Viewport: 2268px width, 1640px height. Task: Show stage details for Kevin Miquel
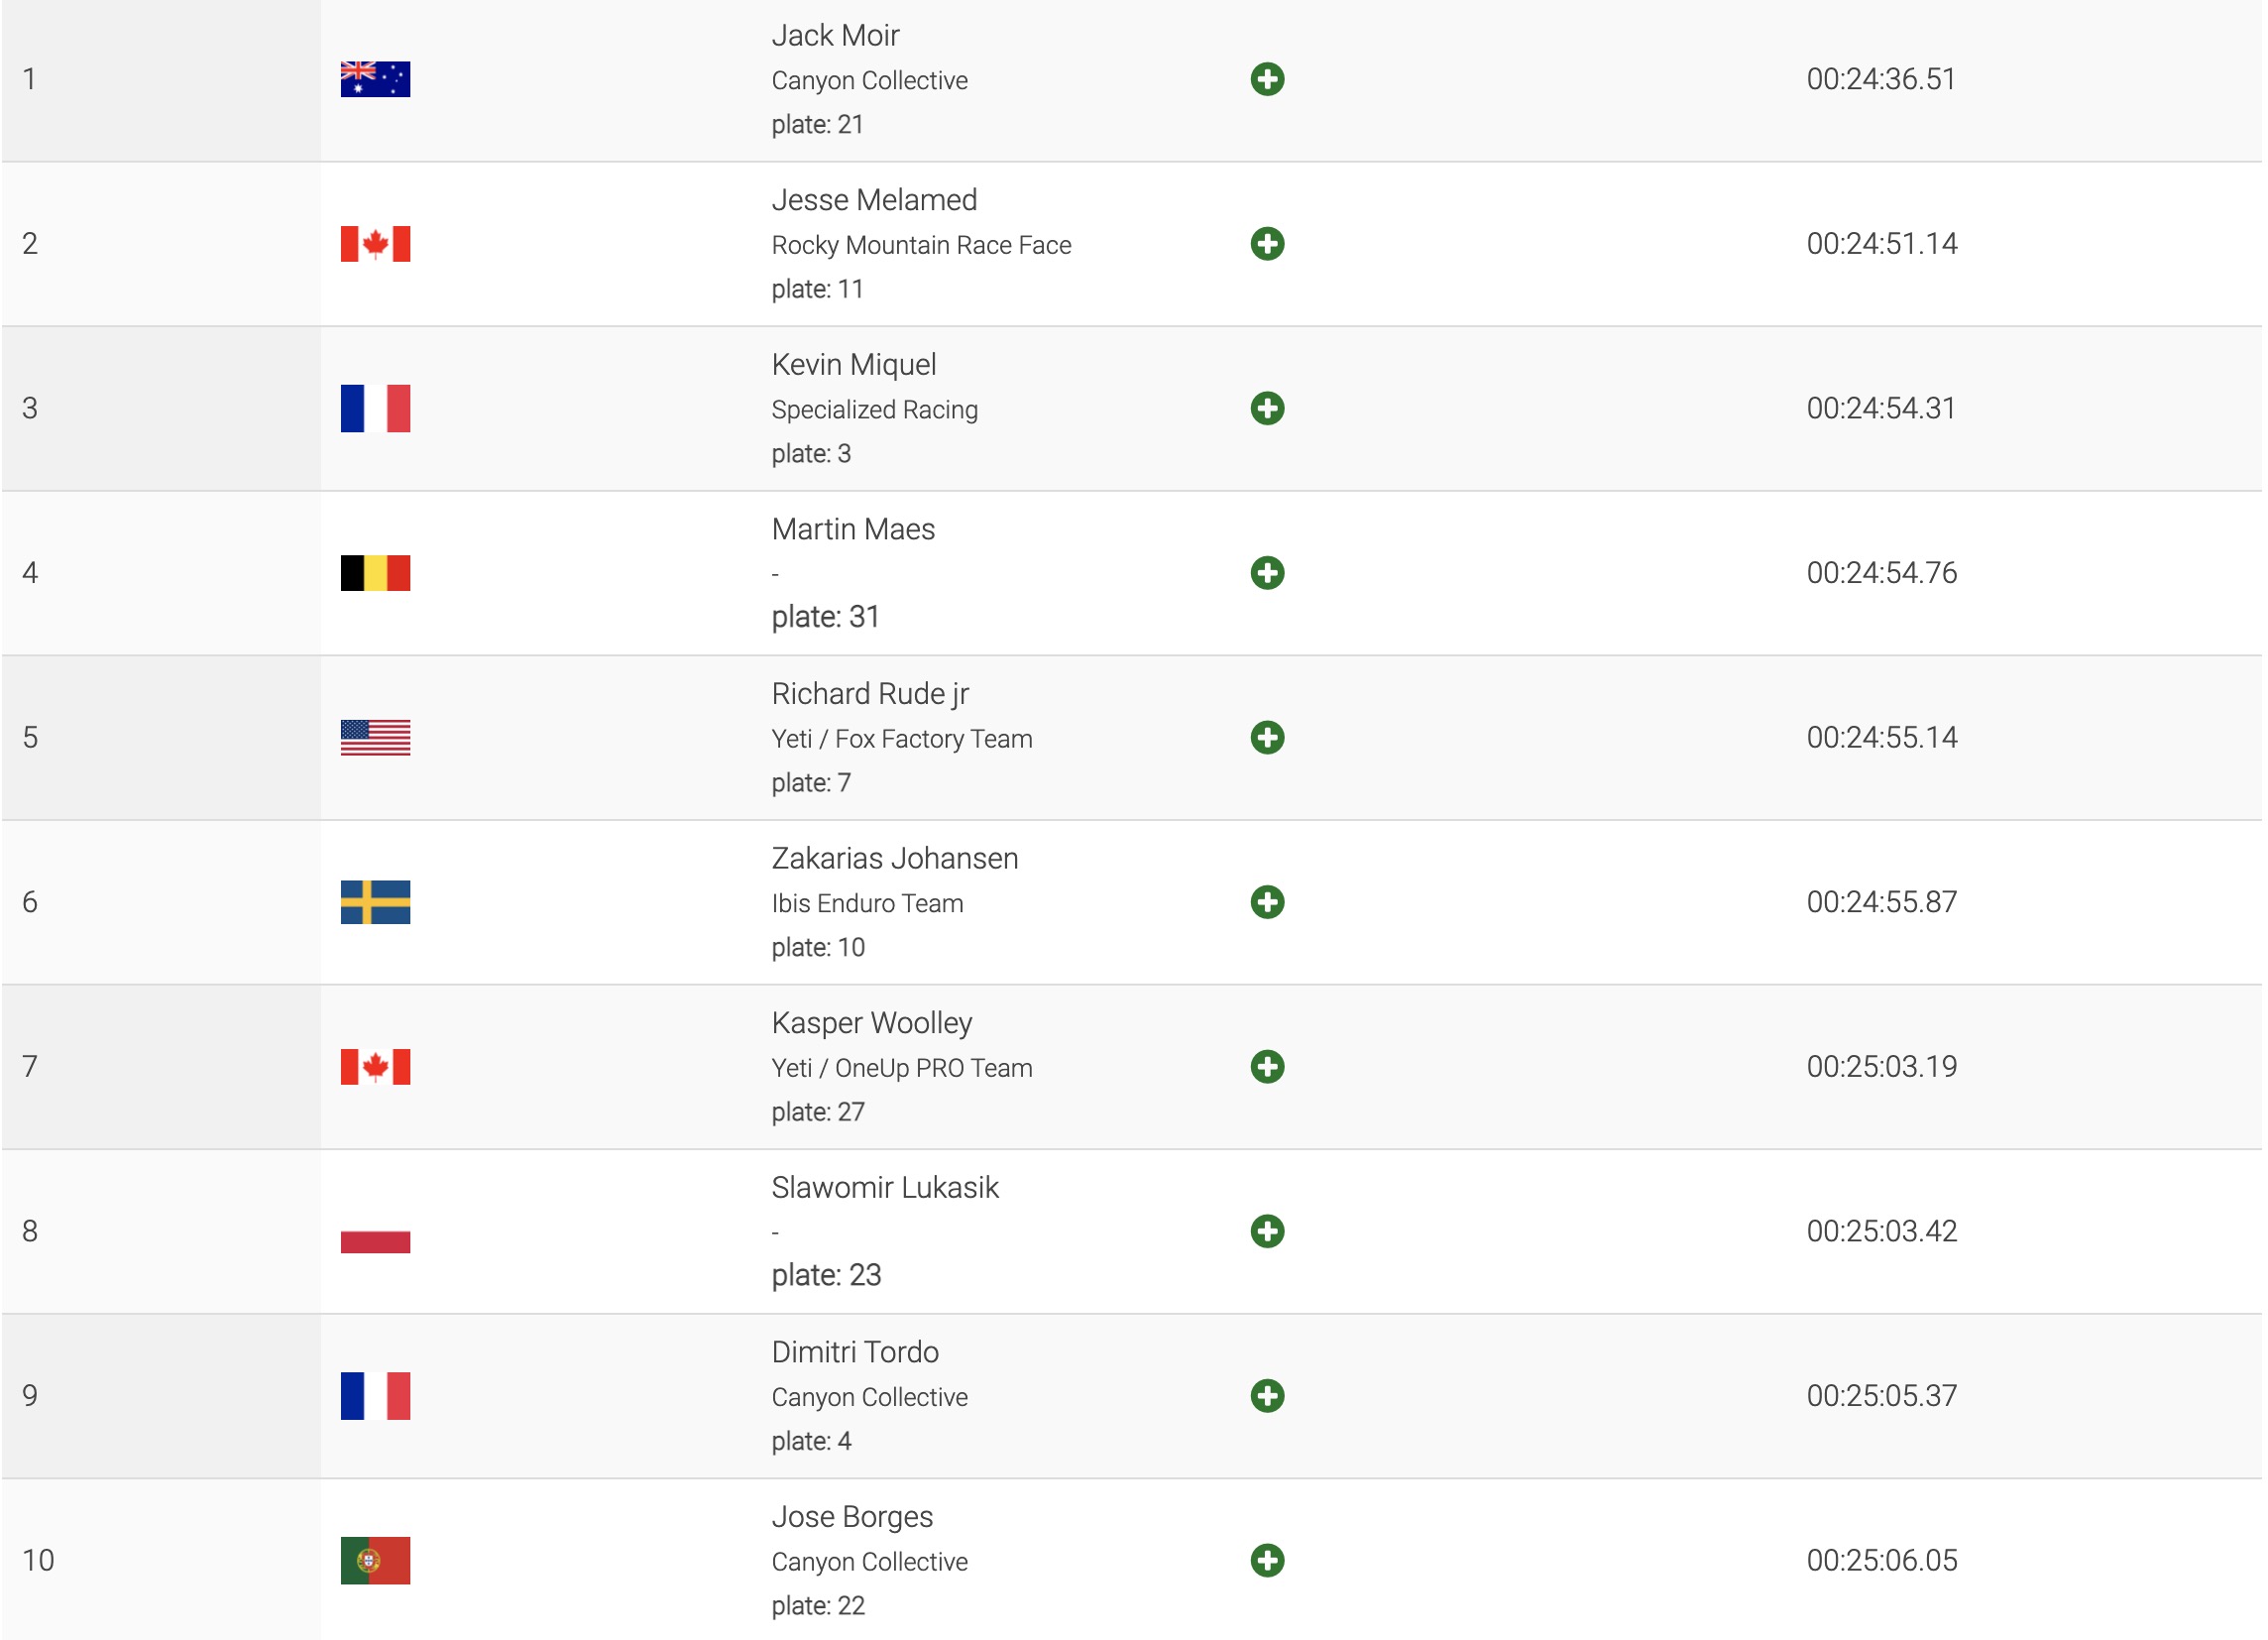click(1267, 408)
